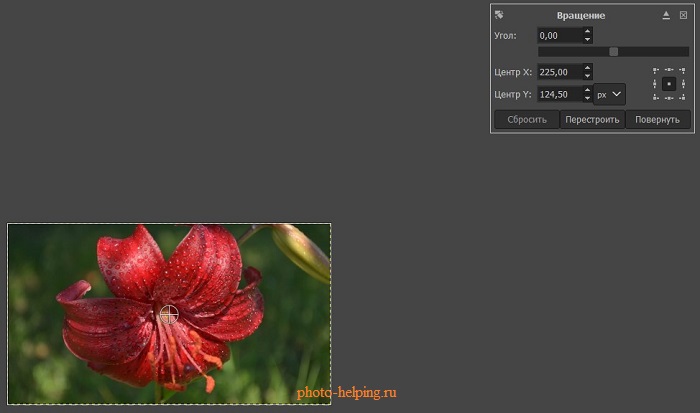Set pivot to bottom-right corner
The width and height of the screenshot is (700, 413).
pyautogui.click(x=682, y=97)
